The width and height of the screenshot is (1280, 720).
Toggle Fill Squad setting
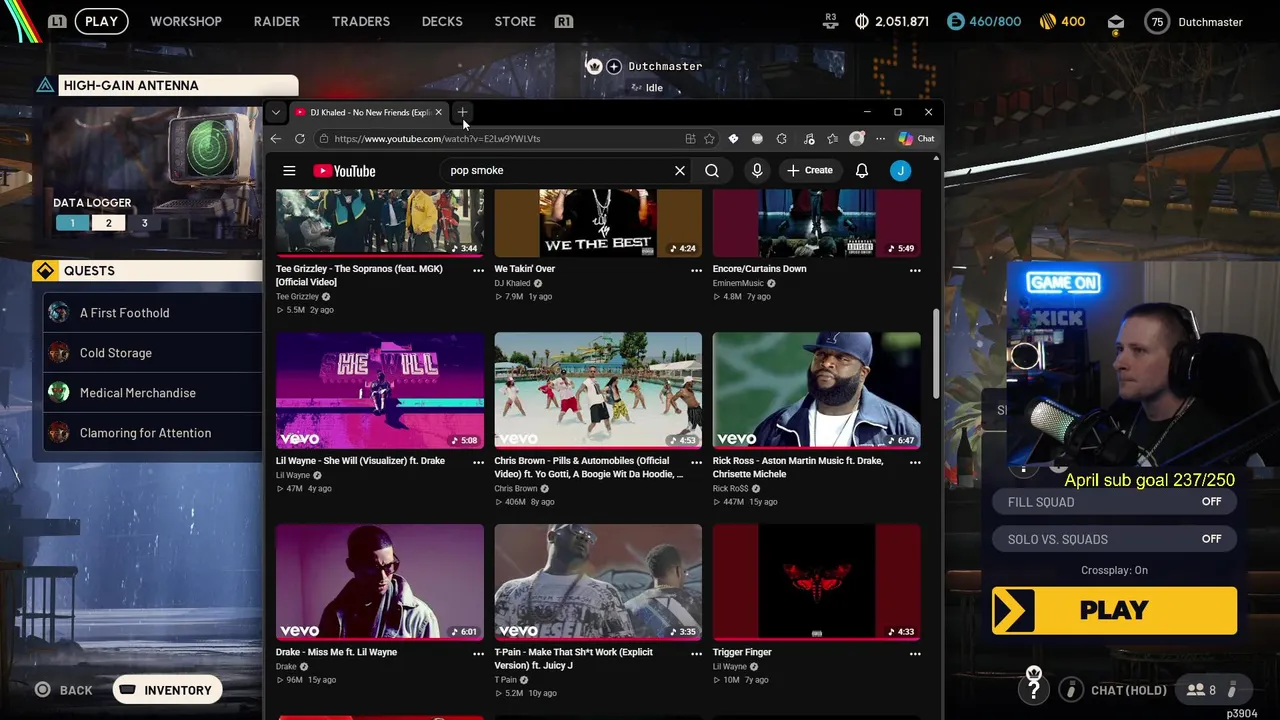[x=1114, y=502]
